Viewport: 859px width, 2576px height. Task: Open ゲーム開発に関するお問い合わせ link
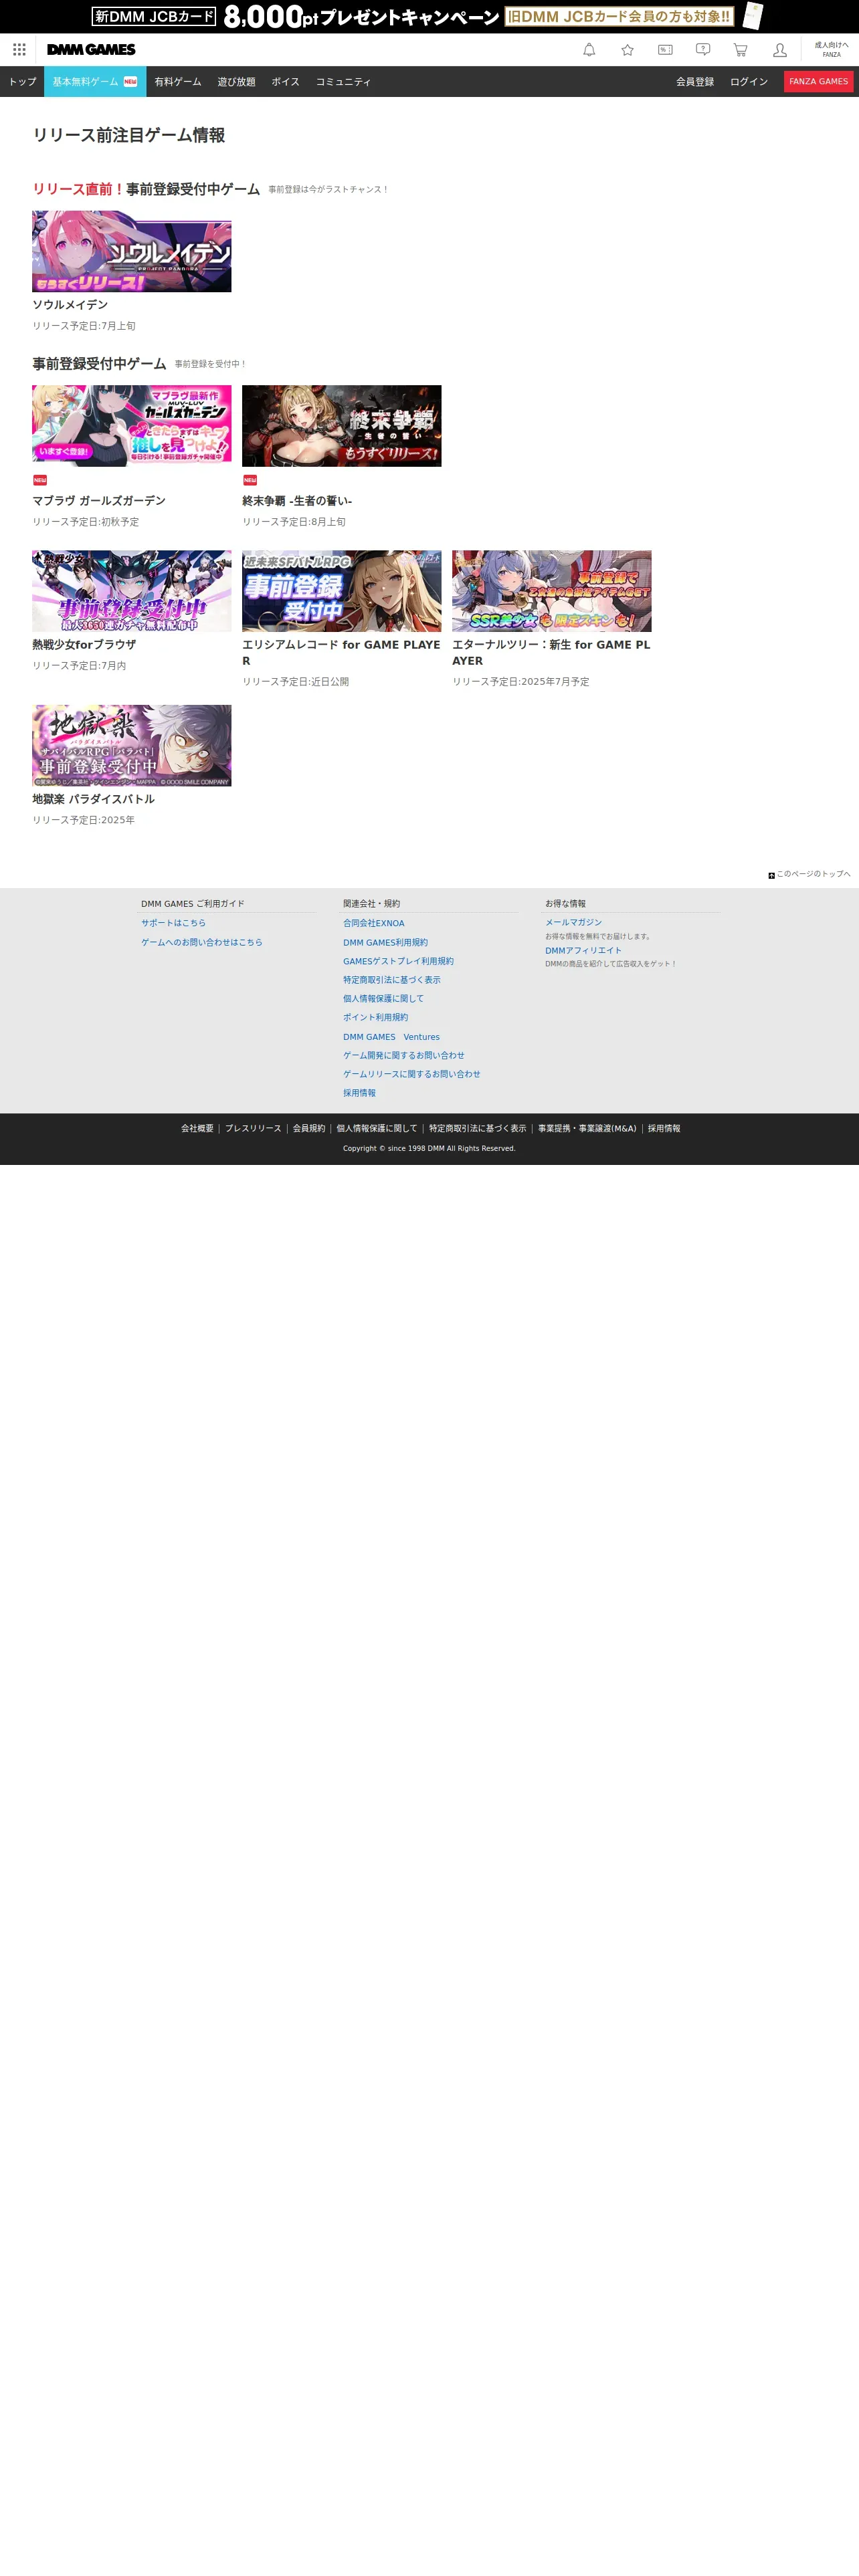pyautogui.click(x=404, y=1055)
